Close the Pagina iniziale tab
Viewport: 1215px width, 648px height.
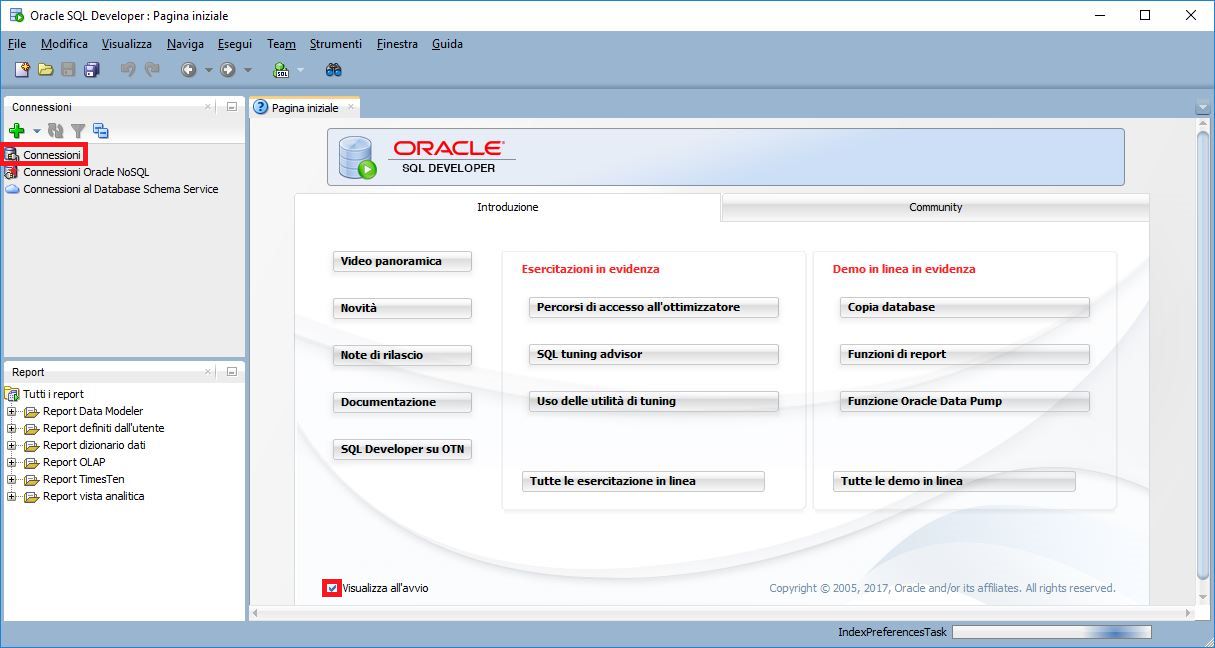pyautogui.click(x=350, y=107)
